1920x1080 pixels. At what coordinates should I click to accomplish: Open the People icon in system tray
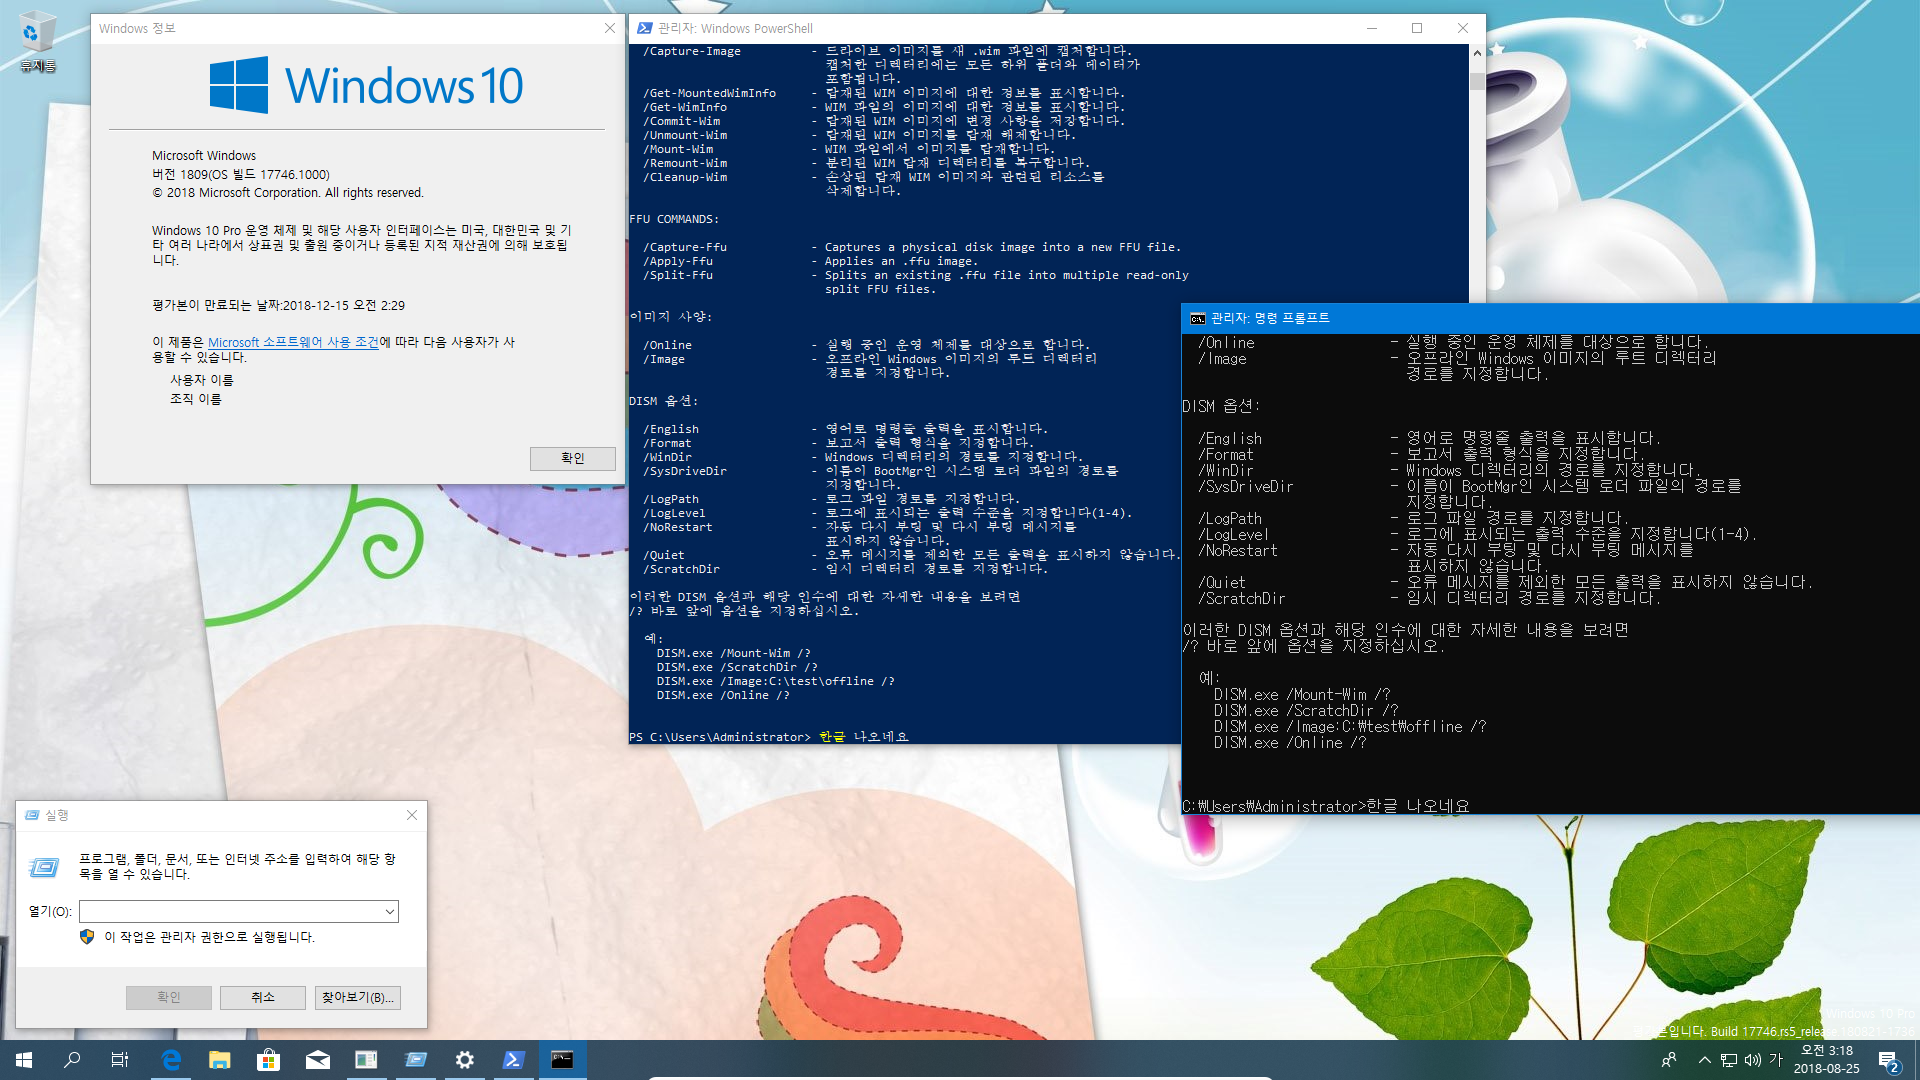pyautogui.click(x=1668, y=1060)
